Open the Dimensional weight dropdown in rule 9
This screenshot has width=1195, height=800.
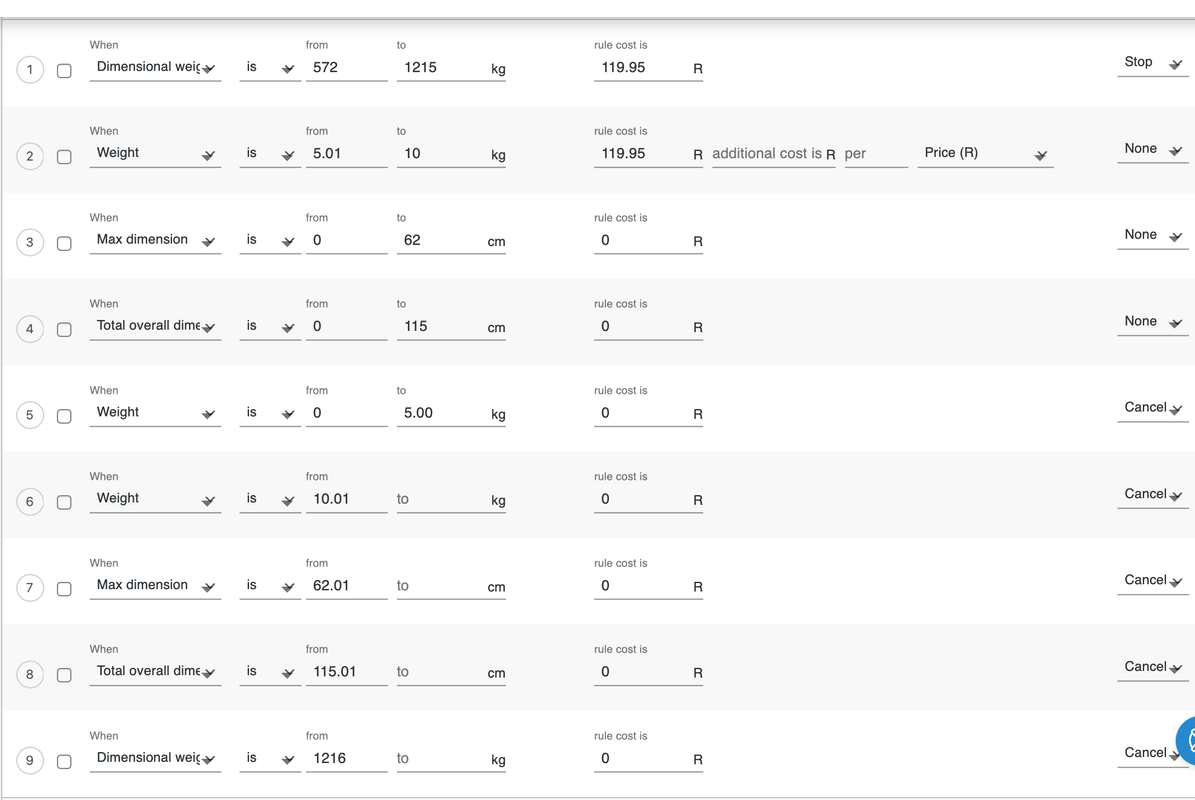pyautogui.click(x=155, y=759)
